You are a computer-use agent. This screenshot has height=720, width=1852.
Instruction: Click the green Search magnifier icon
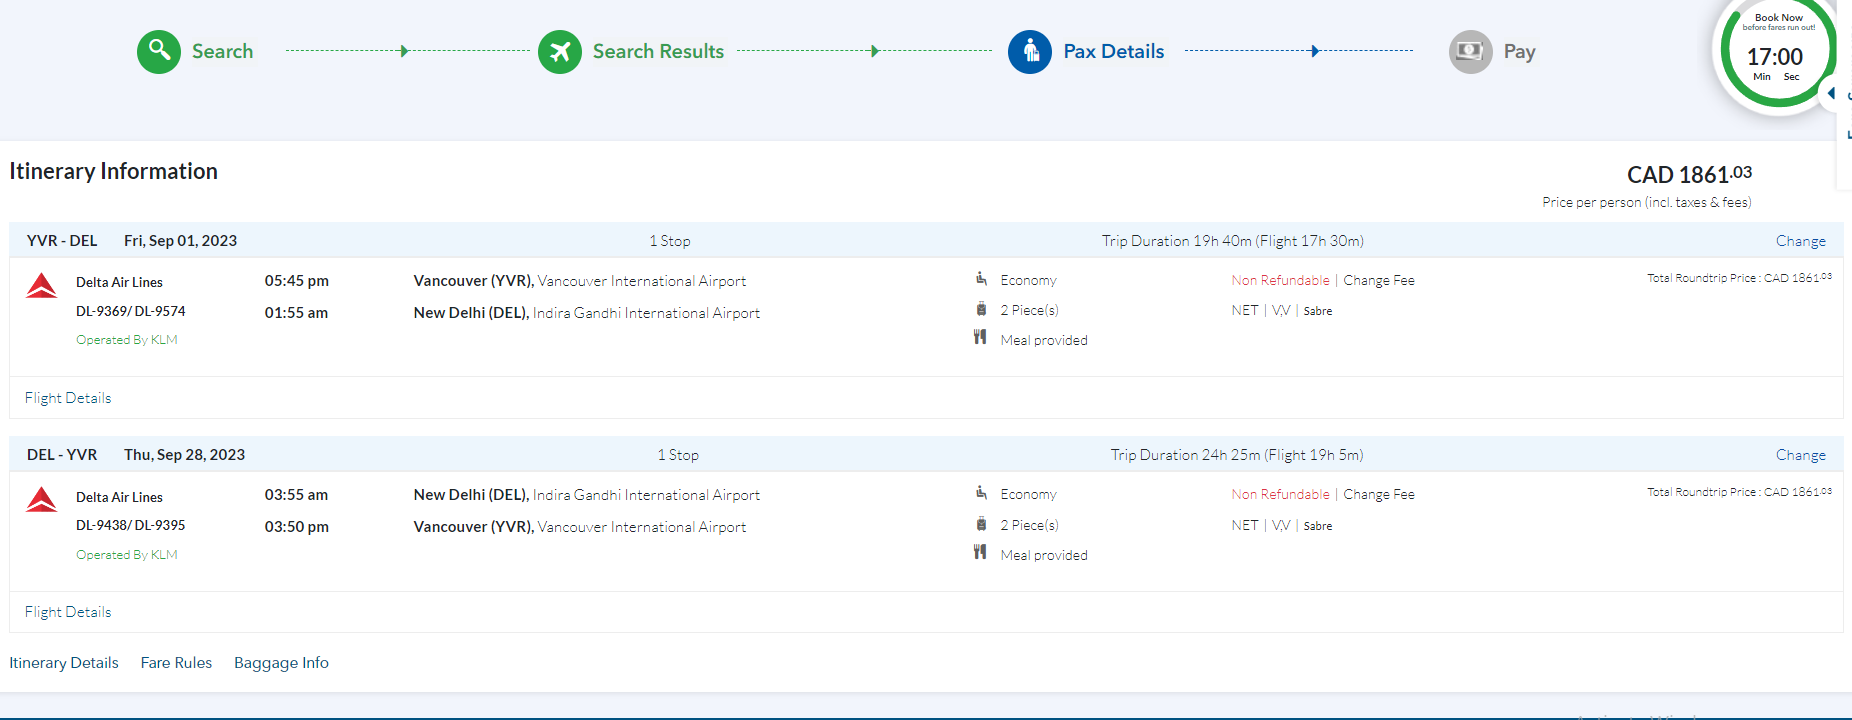coord(159,51)
